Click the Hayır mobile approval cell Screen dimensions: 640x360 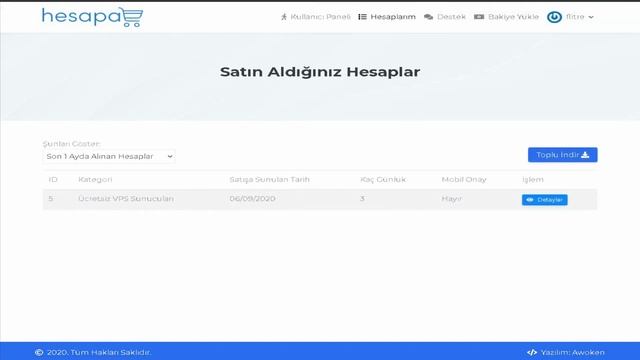451,198
